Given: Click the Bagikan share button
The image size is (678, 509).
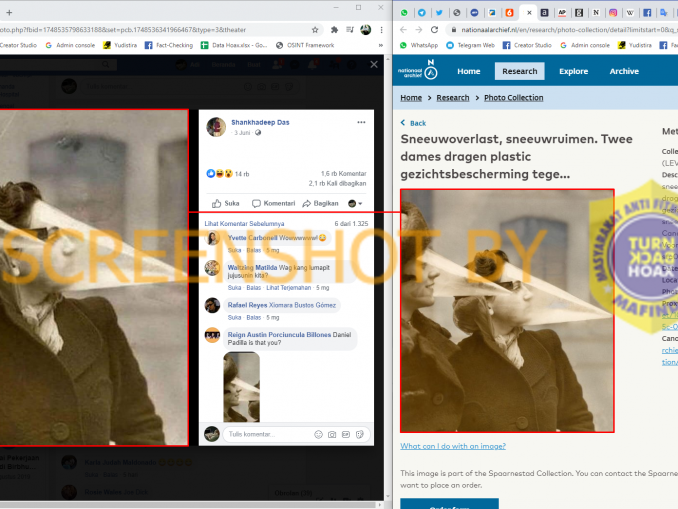Looking at the screenshot, I should coord(320,203).
